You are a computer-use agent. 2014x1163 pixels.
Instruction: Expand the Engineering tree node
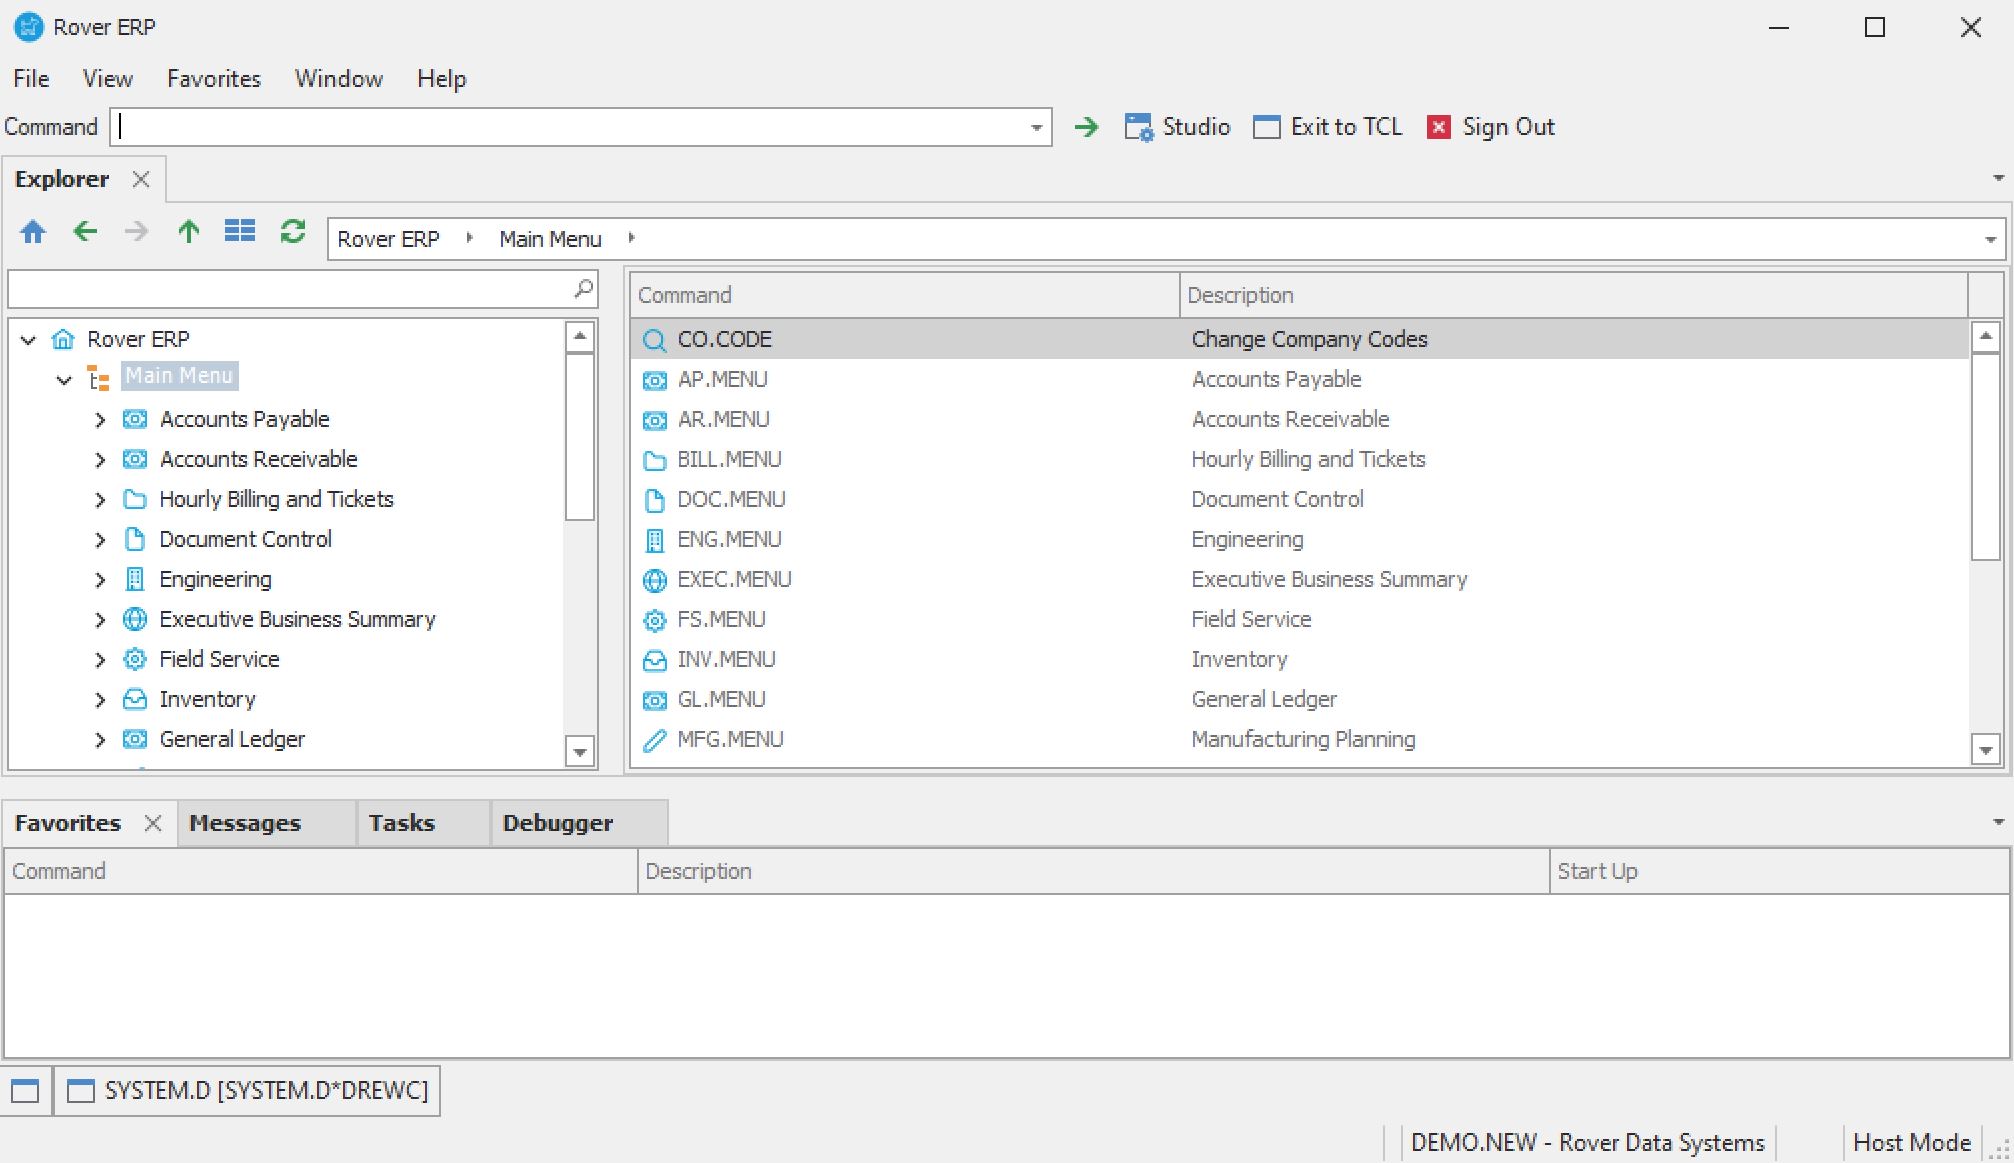100,580
